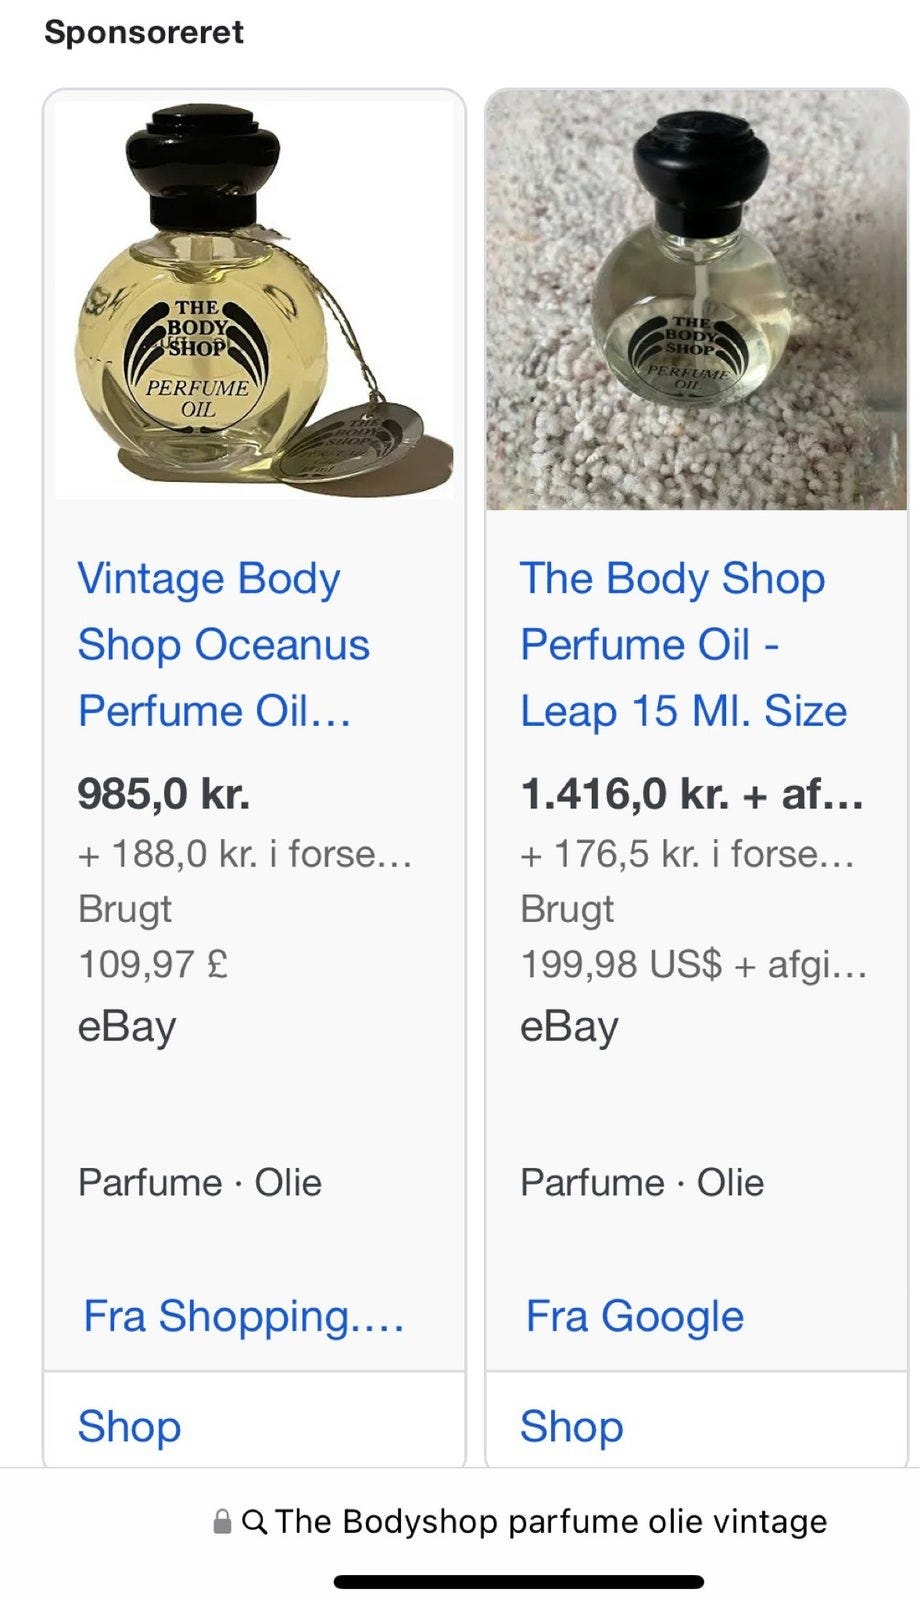Tap the address bar search text
Image resolution: width=920 pixels, height=1600 pixels.
(550, 1522)
